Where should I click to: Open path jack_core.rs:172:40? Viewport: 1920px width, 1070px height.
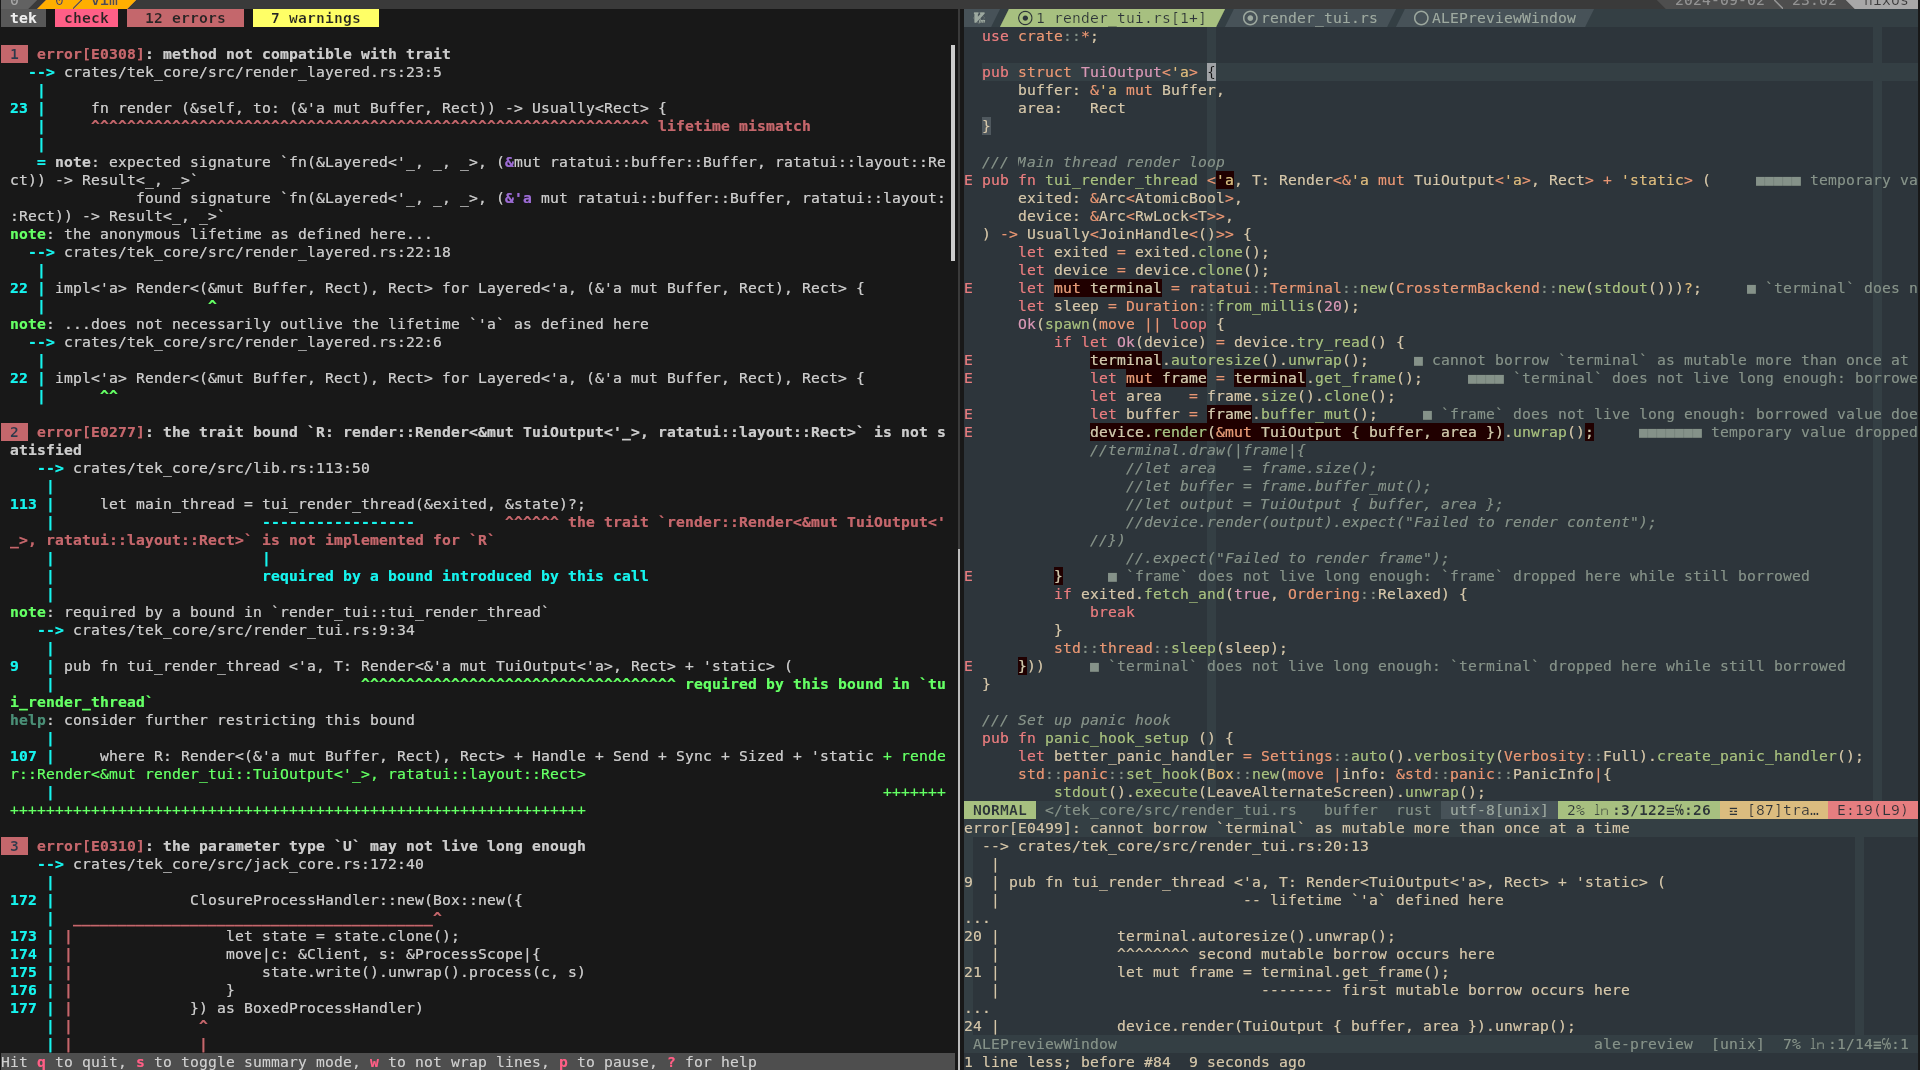248,864
